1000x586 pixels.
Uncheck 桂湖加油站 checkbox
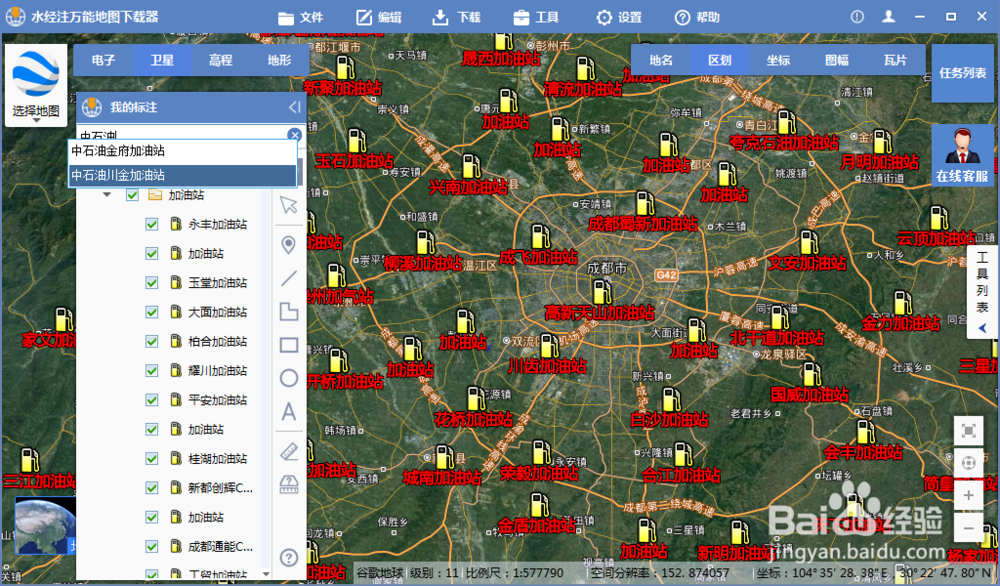pyautogui.click(x=152, y=458)
